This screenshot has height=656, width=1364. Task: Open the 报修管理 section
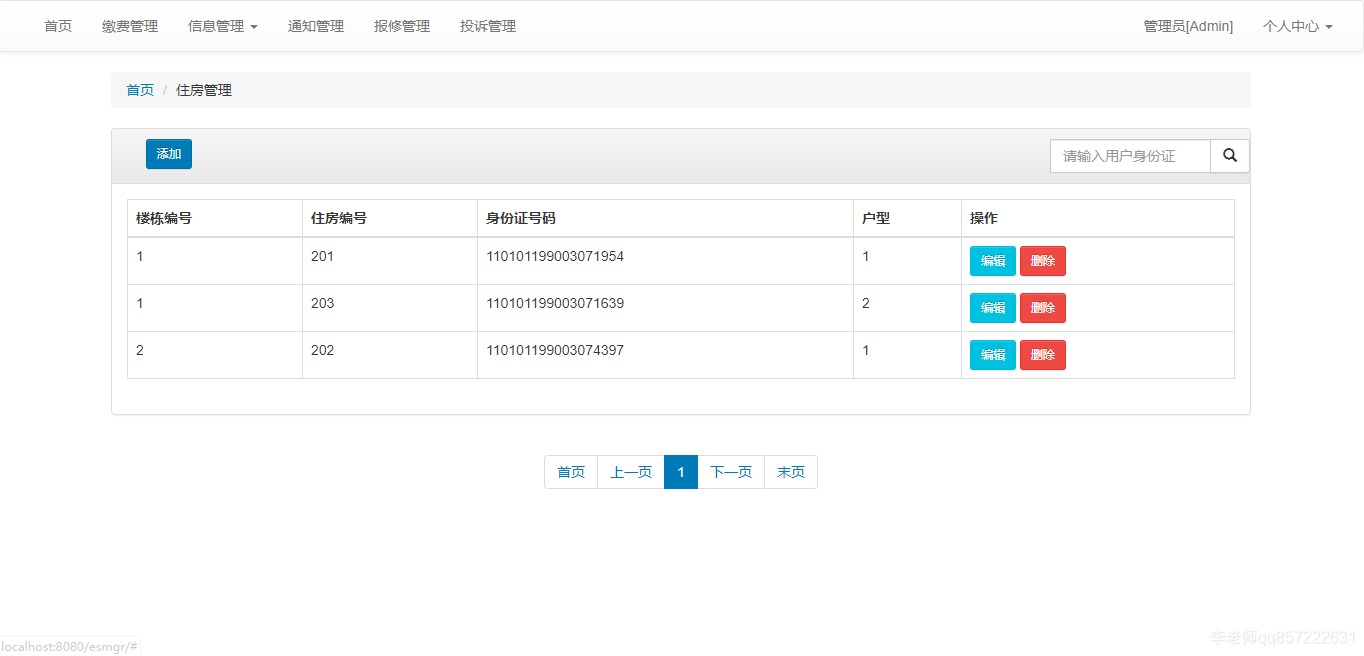[401, 26]
